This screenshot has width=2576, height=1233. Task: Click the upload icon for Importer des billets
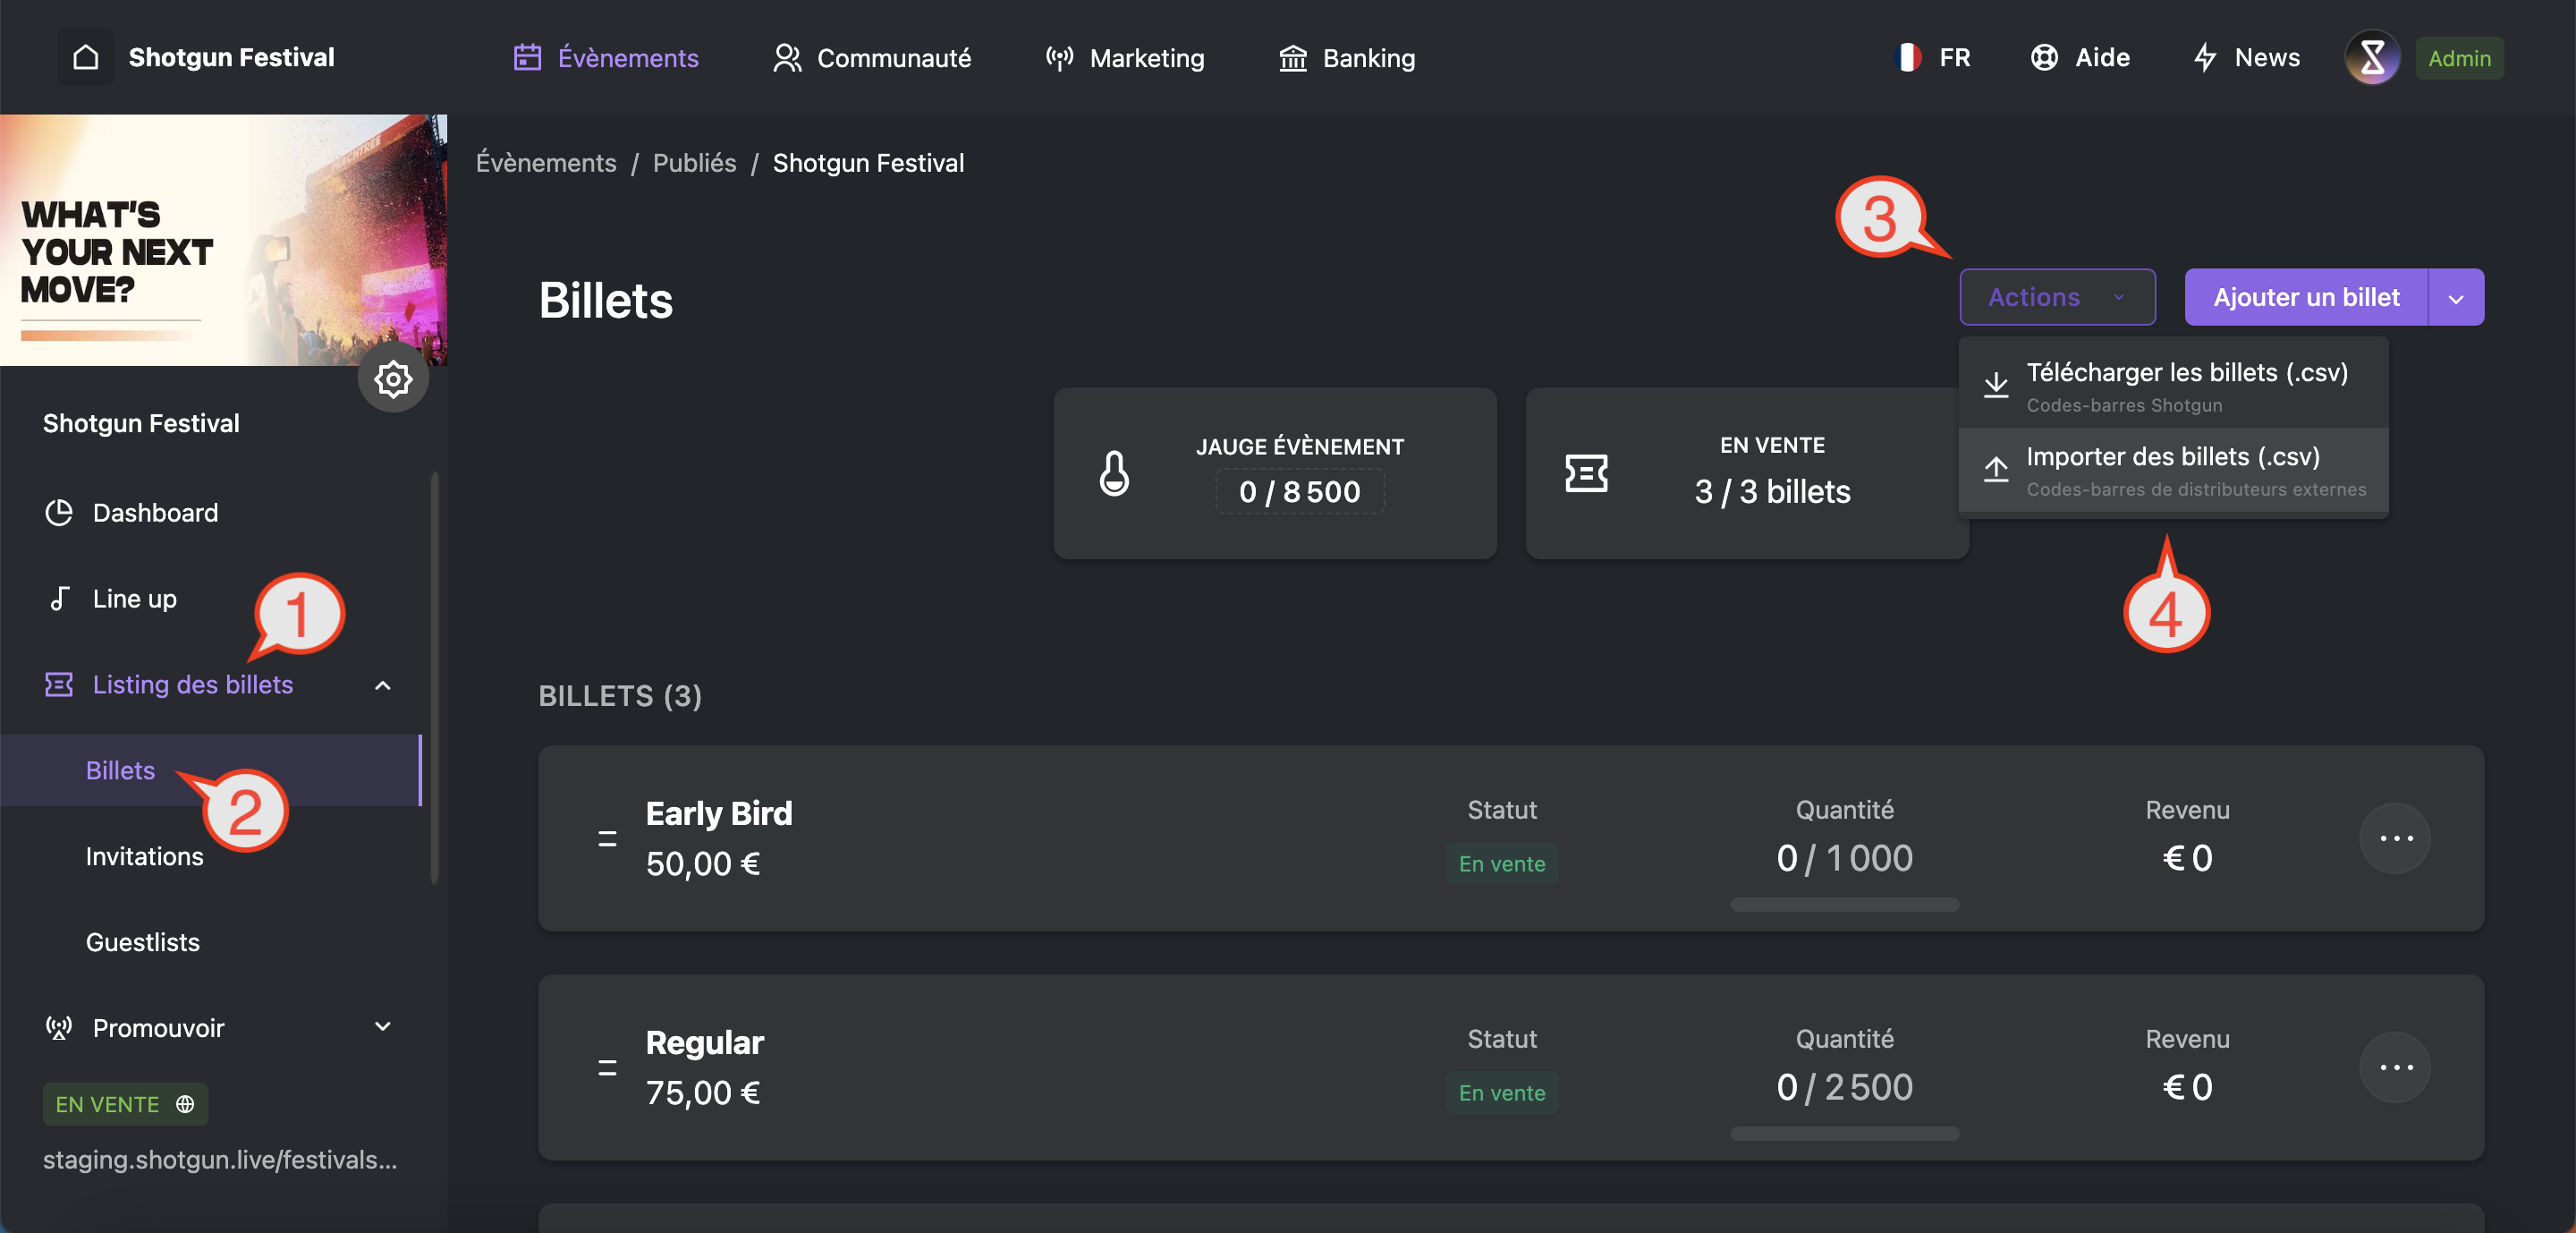coord(1996,468)
